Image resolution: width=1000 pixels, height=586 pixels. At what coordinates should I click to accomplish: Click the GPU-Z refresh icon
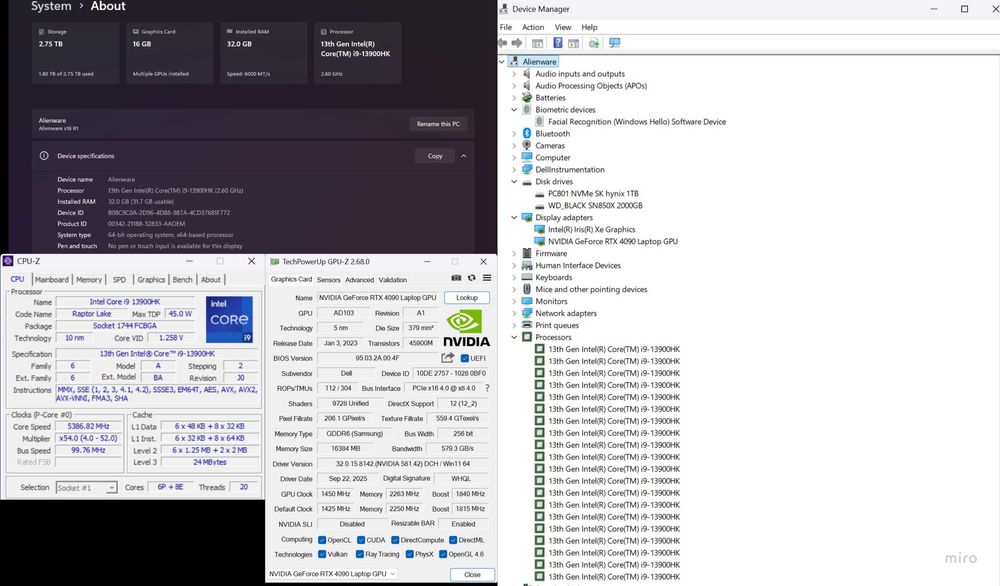[x=471, y=278]
